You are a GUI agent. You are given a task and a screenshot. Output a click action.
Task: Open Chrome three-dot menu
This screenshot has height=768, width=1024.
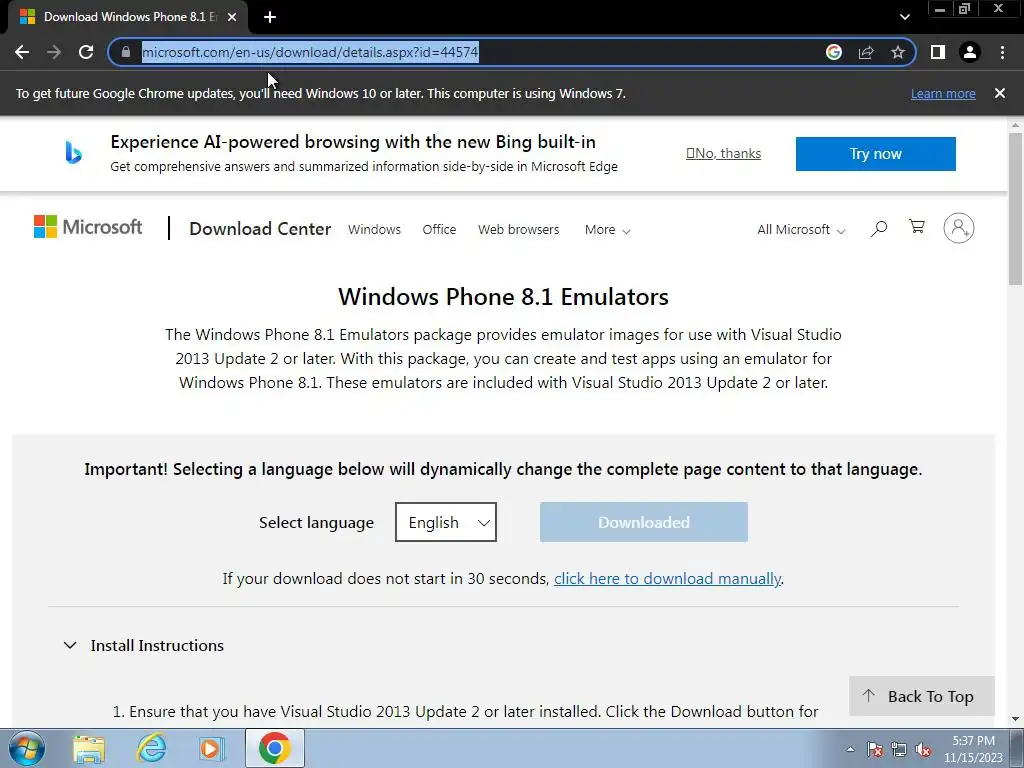(1002, 52)
